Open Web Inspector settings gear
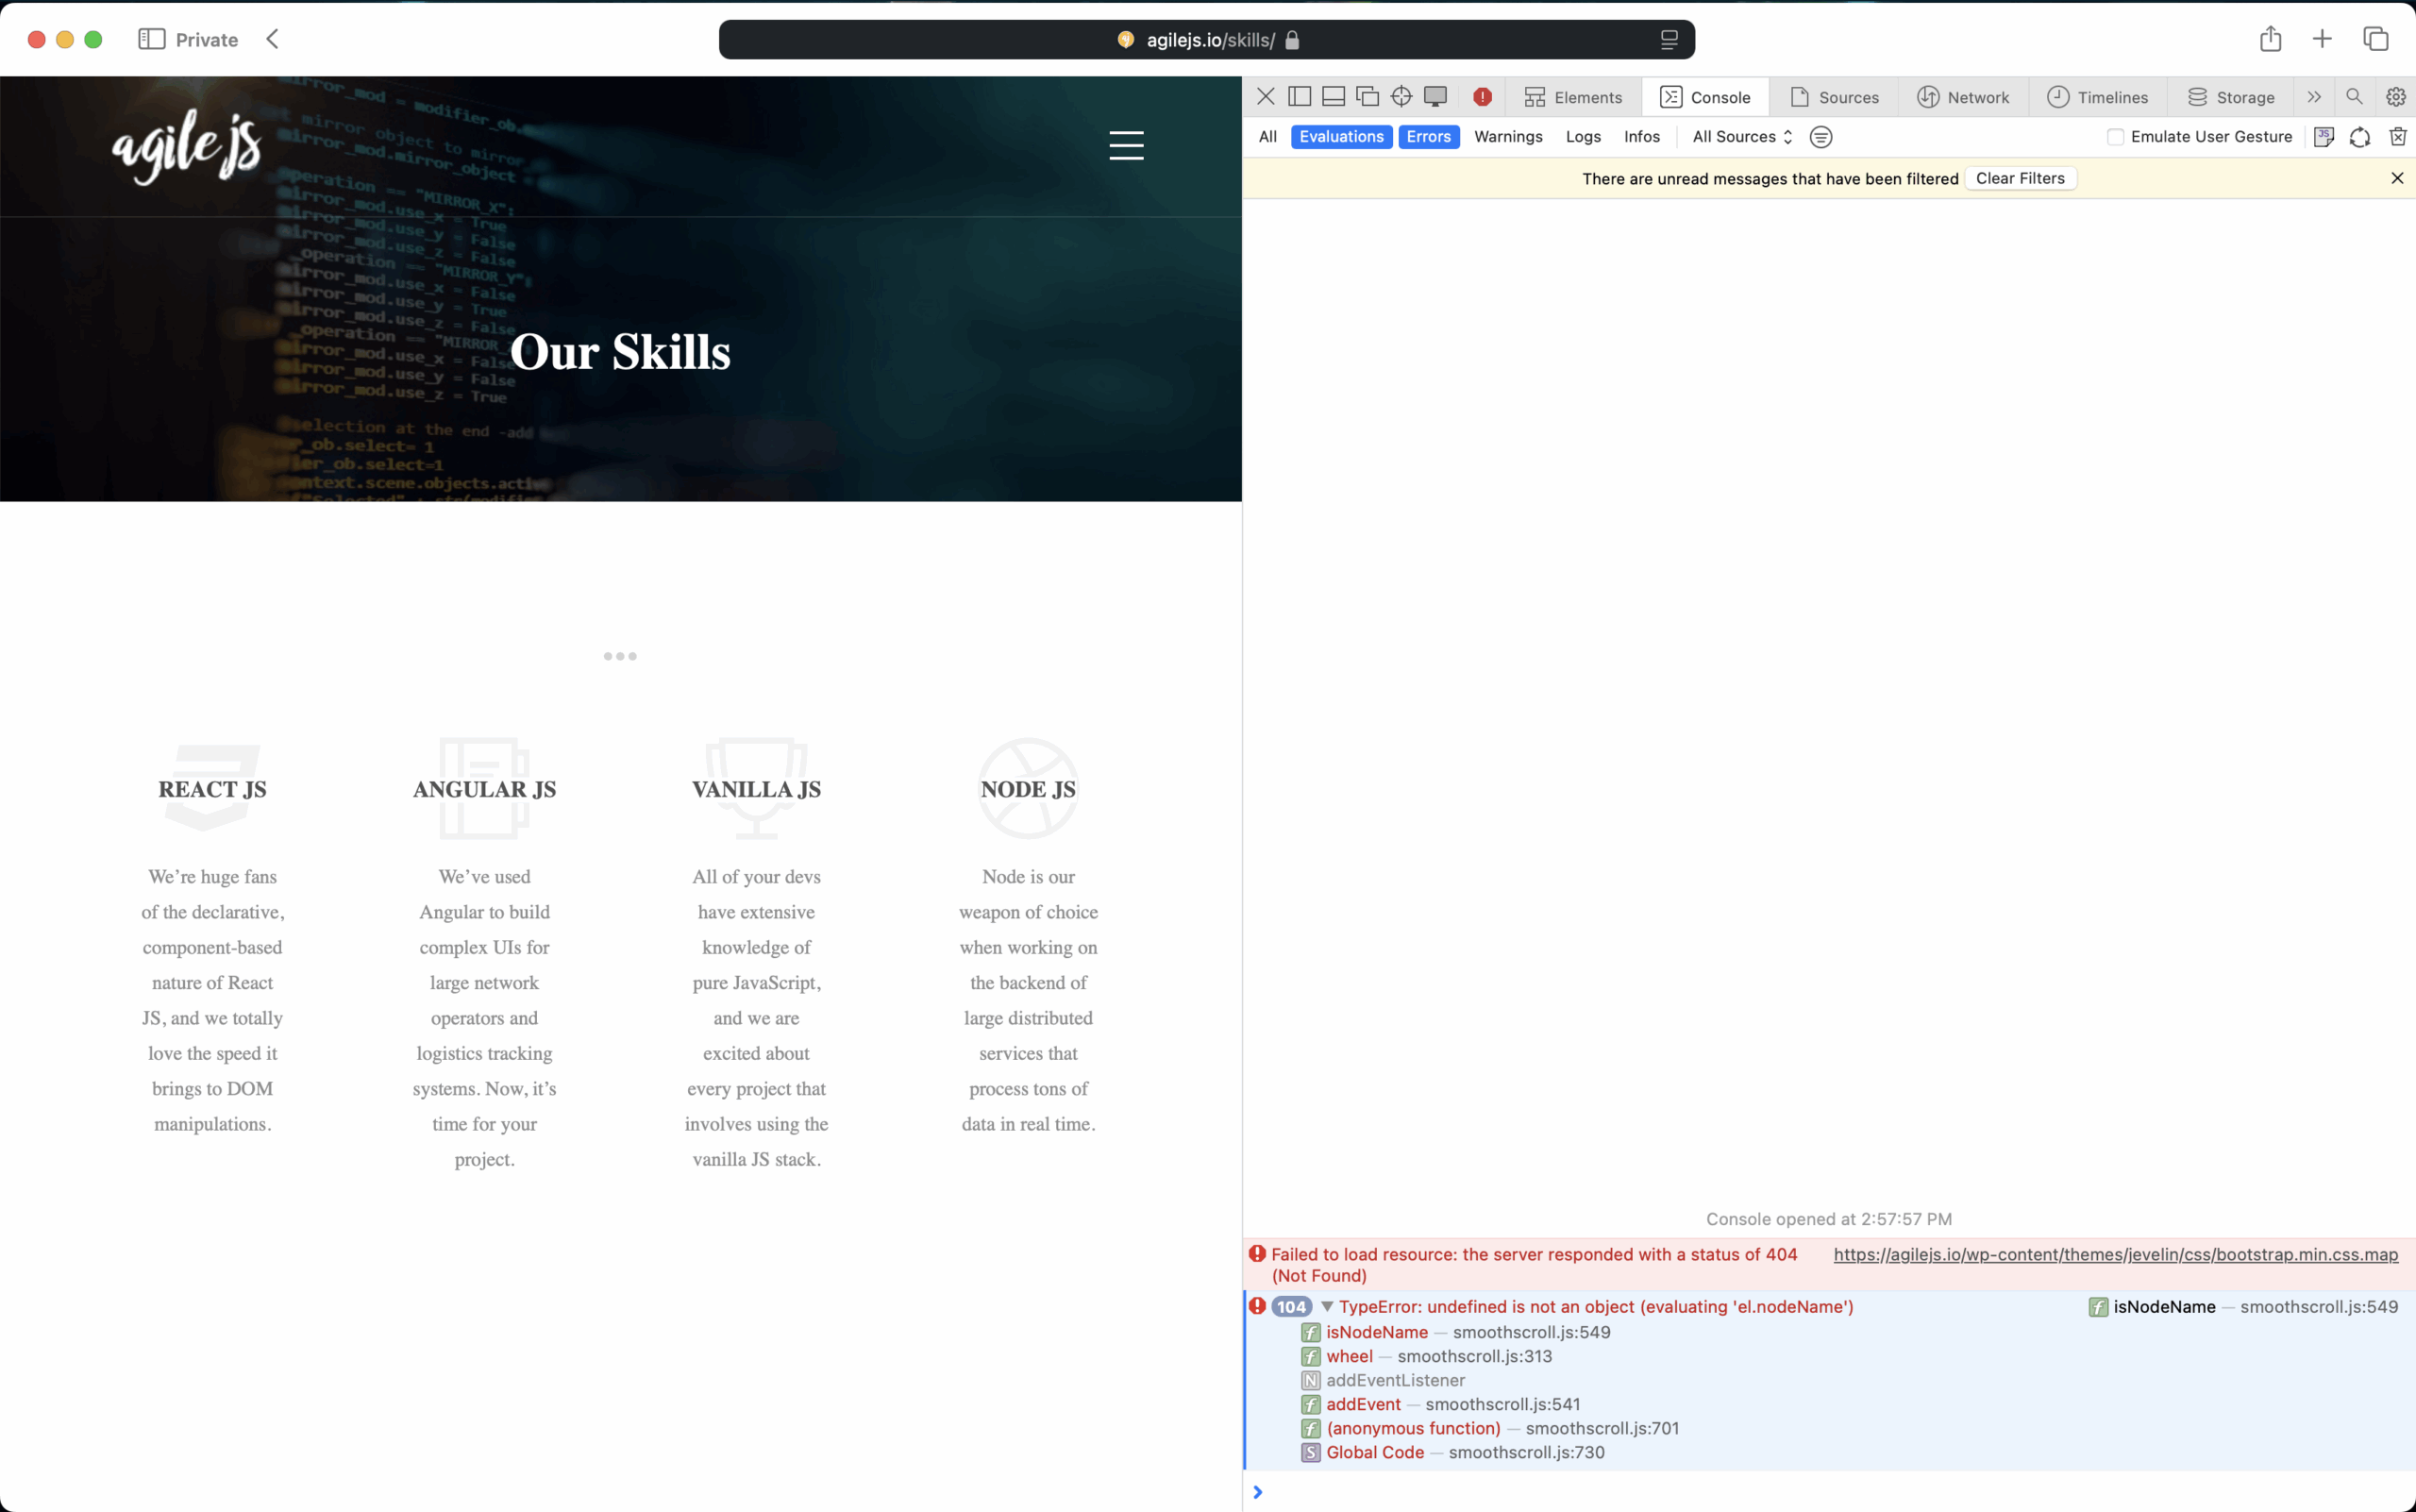Image resolution: width=2416 pixels, height=1512 pixels. (2395, 97)
